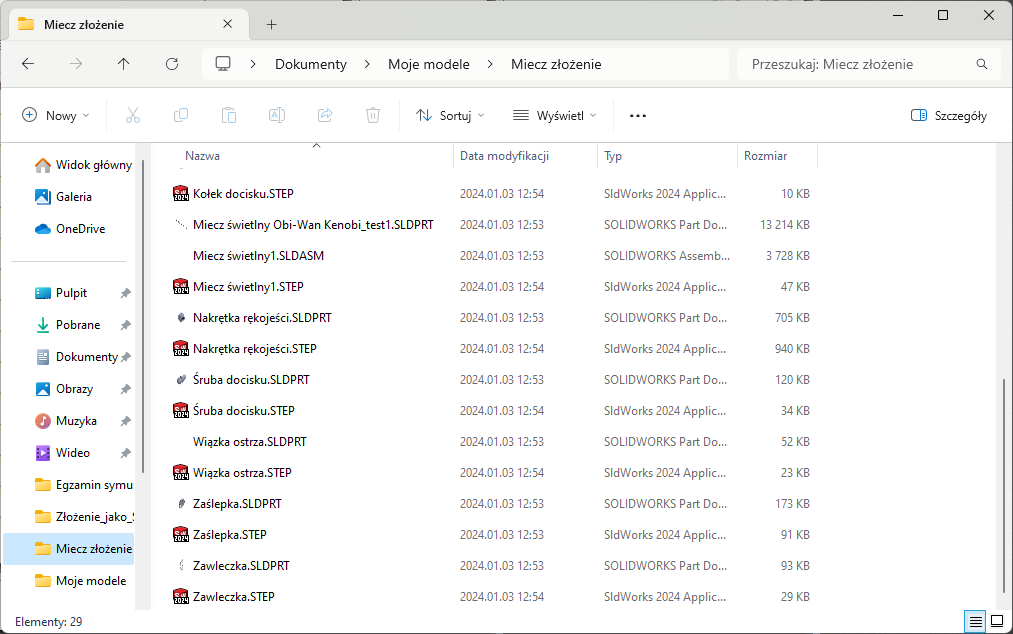Expand the Sortuj sort options

450,116
